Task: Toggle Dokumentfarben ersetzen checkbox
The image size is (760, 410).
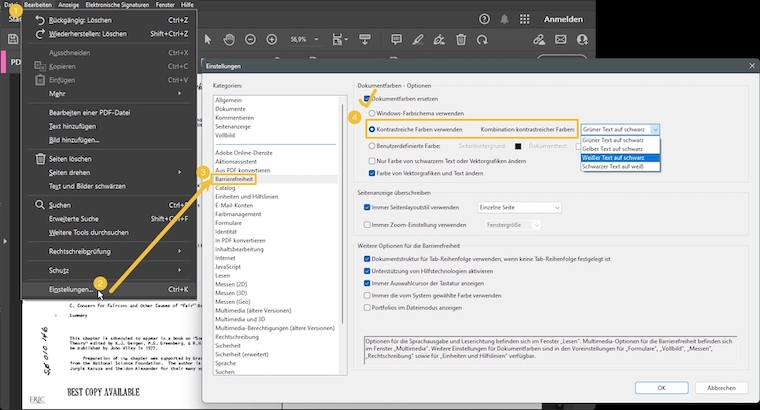Action: click(x=367, y=99)
